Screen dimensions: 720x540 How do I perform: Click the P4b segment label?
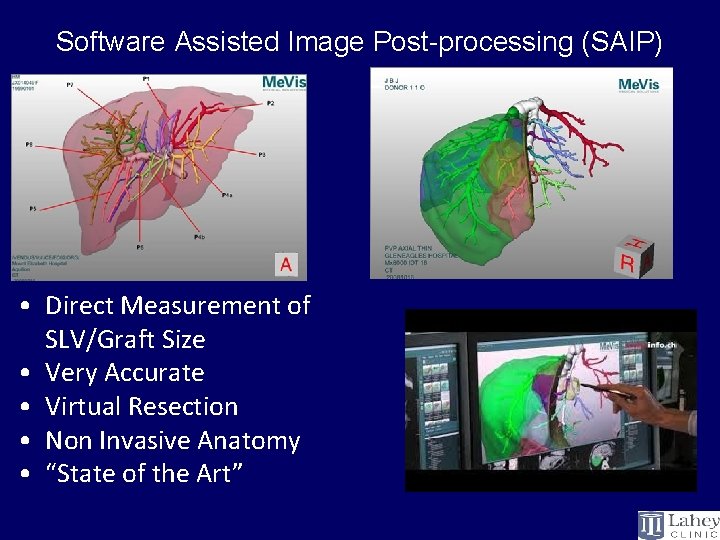(199, 237)
